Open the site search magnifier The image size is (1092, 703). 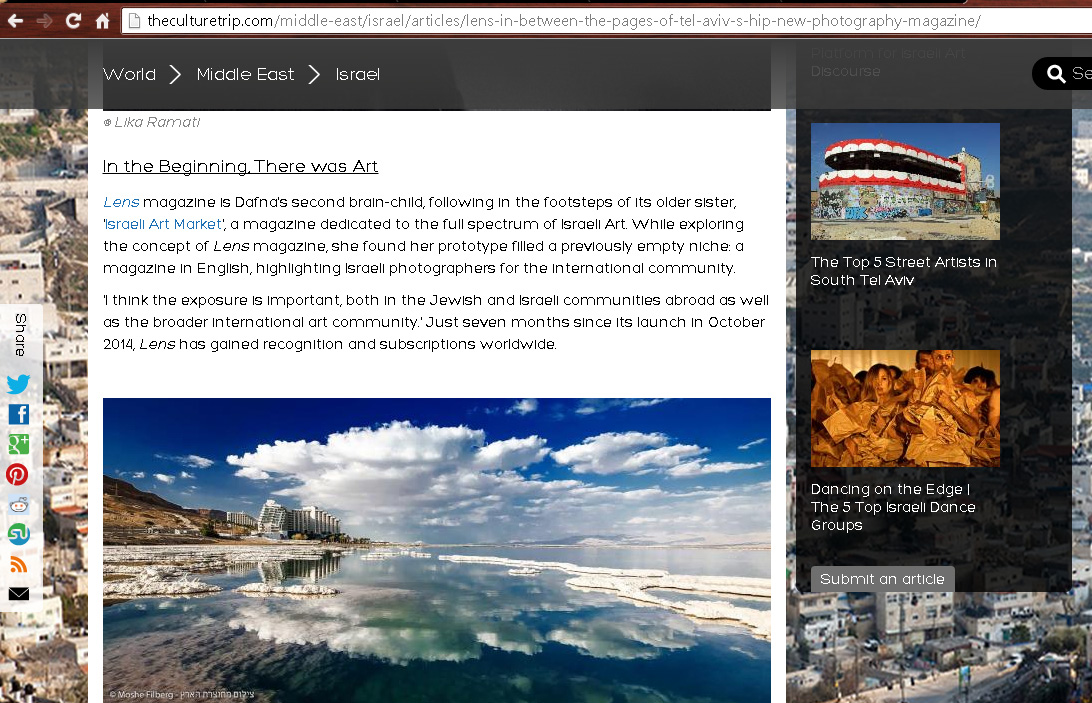point(1056,73)
